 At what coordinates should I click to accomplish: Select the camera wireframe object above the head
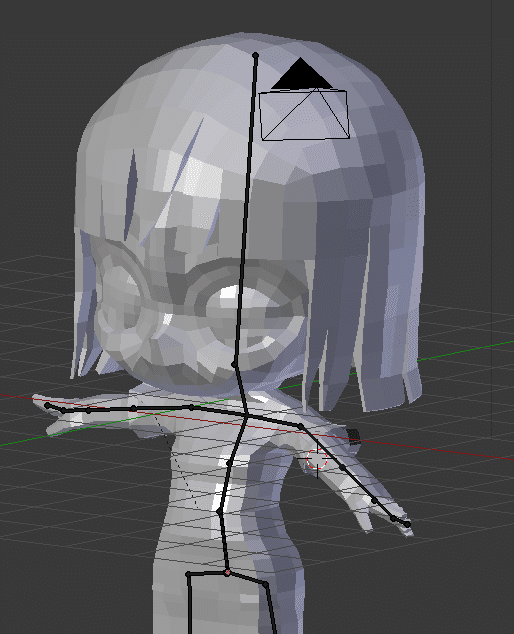point(304,115)
